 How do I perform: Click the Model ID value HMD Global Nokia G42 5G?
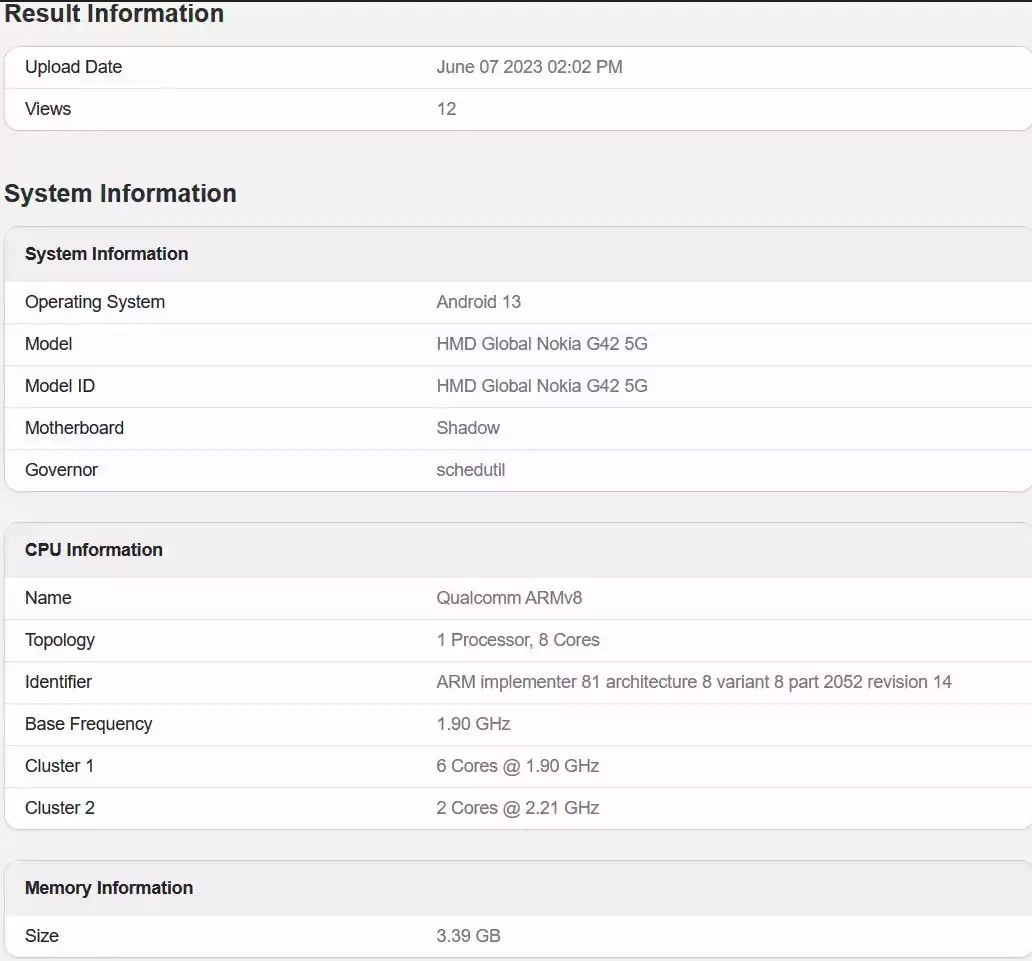click(542, 386)
